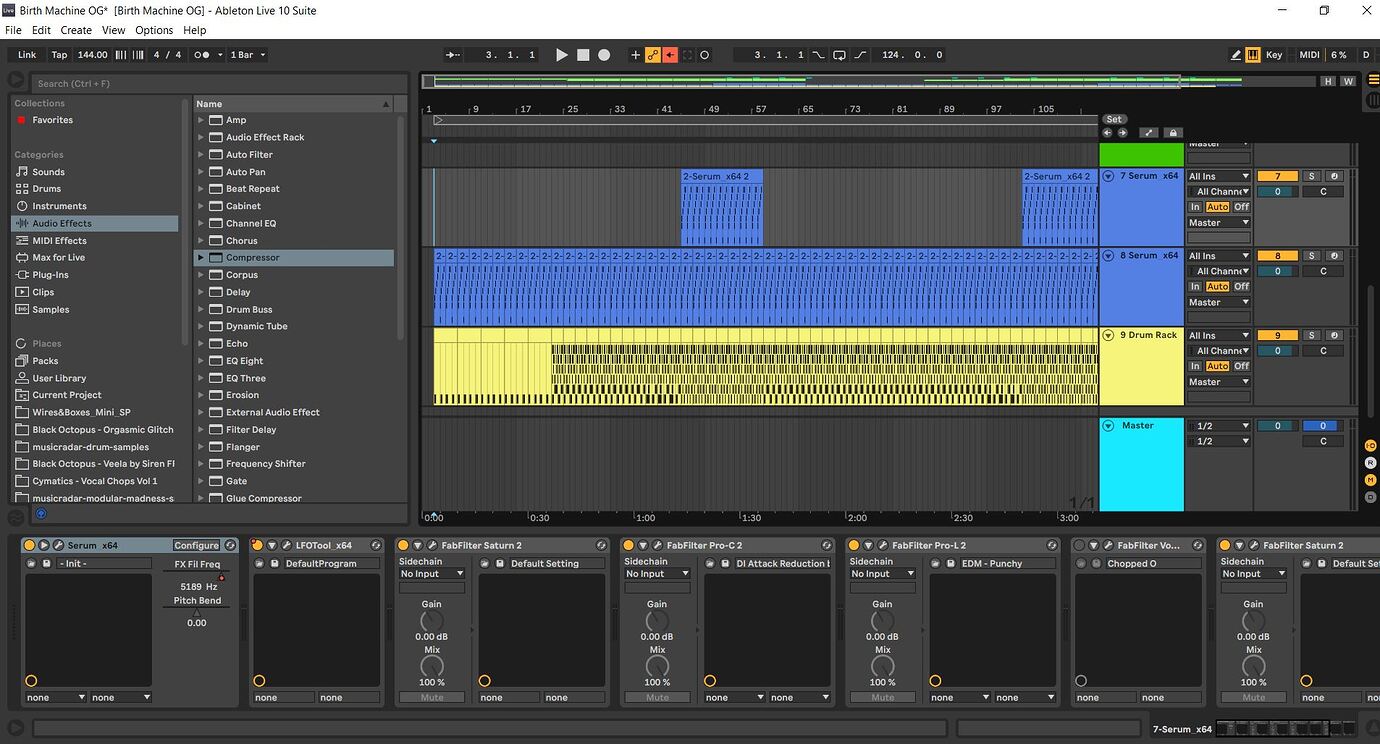The image size is (1380, 744).
Task: Click the W optimize width button
Action: [x=1348, y=81]
